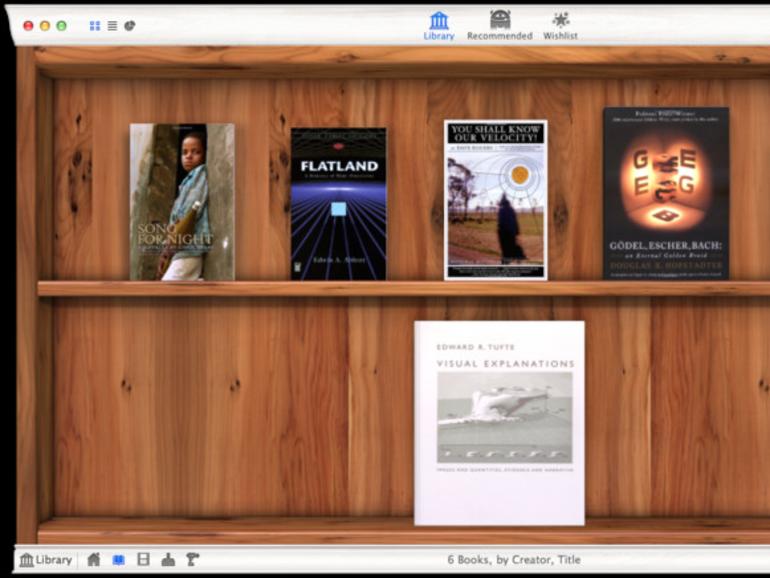The width and height of the screenshot is (770, 578).
Task: Click the shelf box icon in bottom bar
Action: [x=143, y=559]
